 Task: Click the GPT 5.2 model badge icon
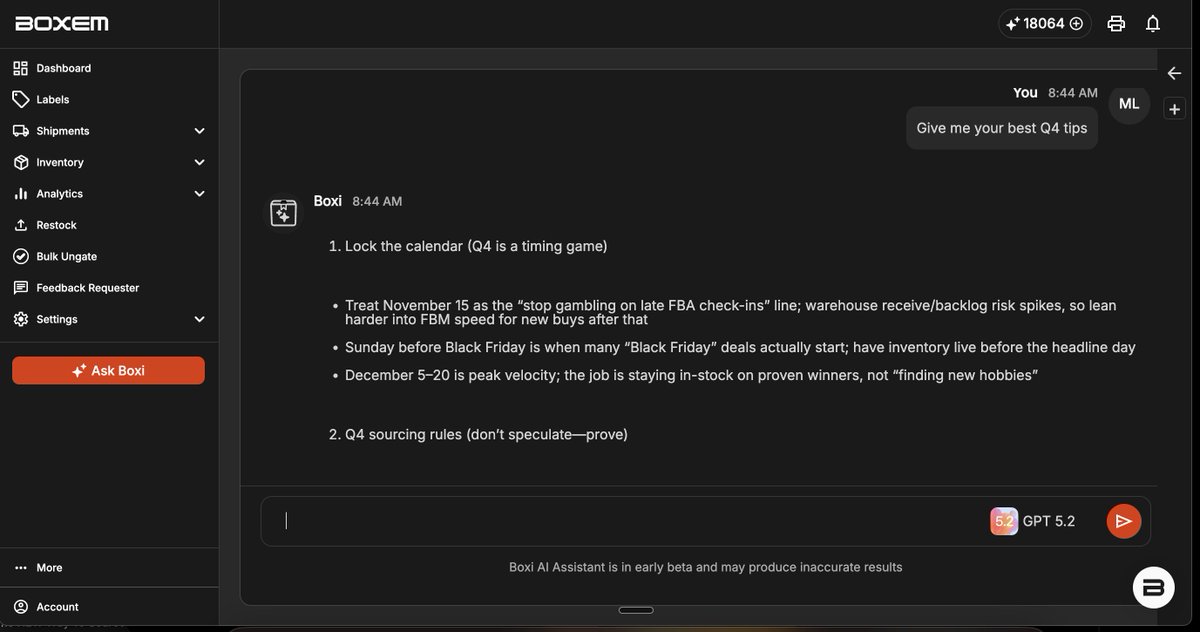point(1004,521)
